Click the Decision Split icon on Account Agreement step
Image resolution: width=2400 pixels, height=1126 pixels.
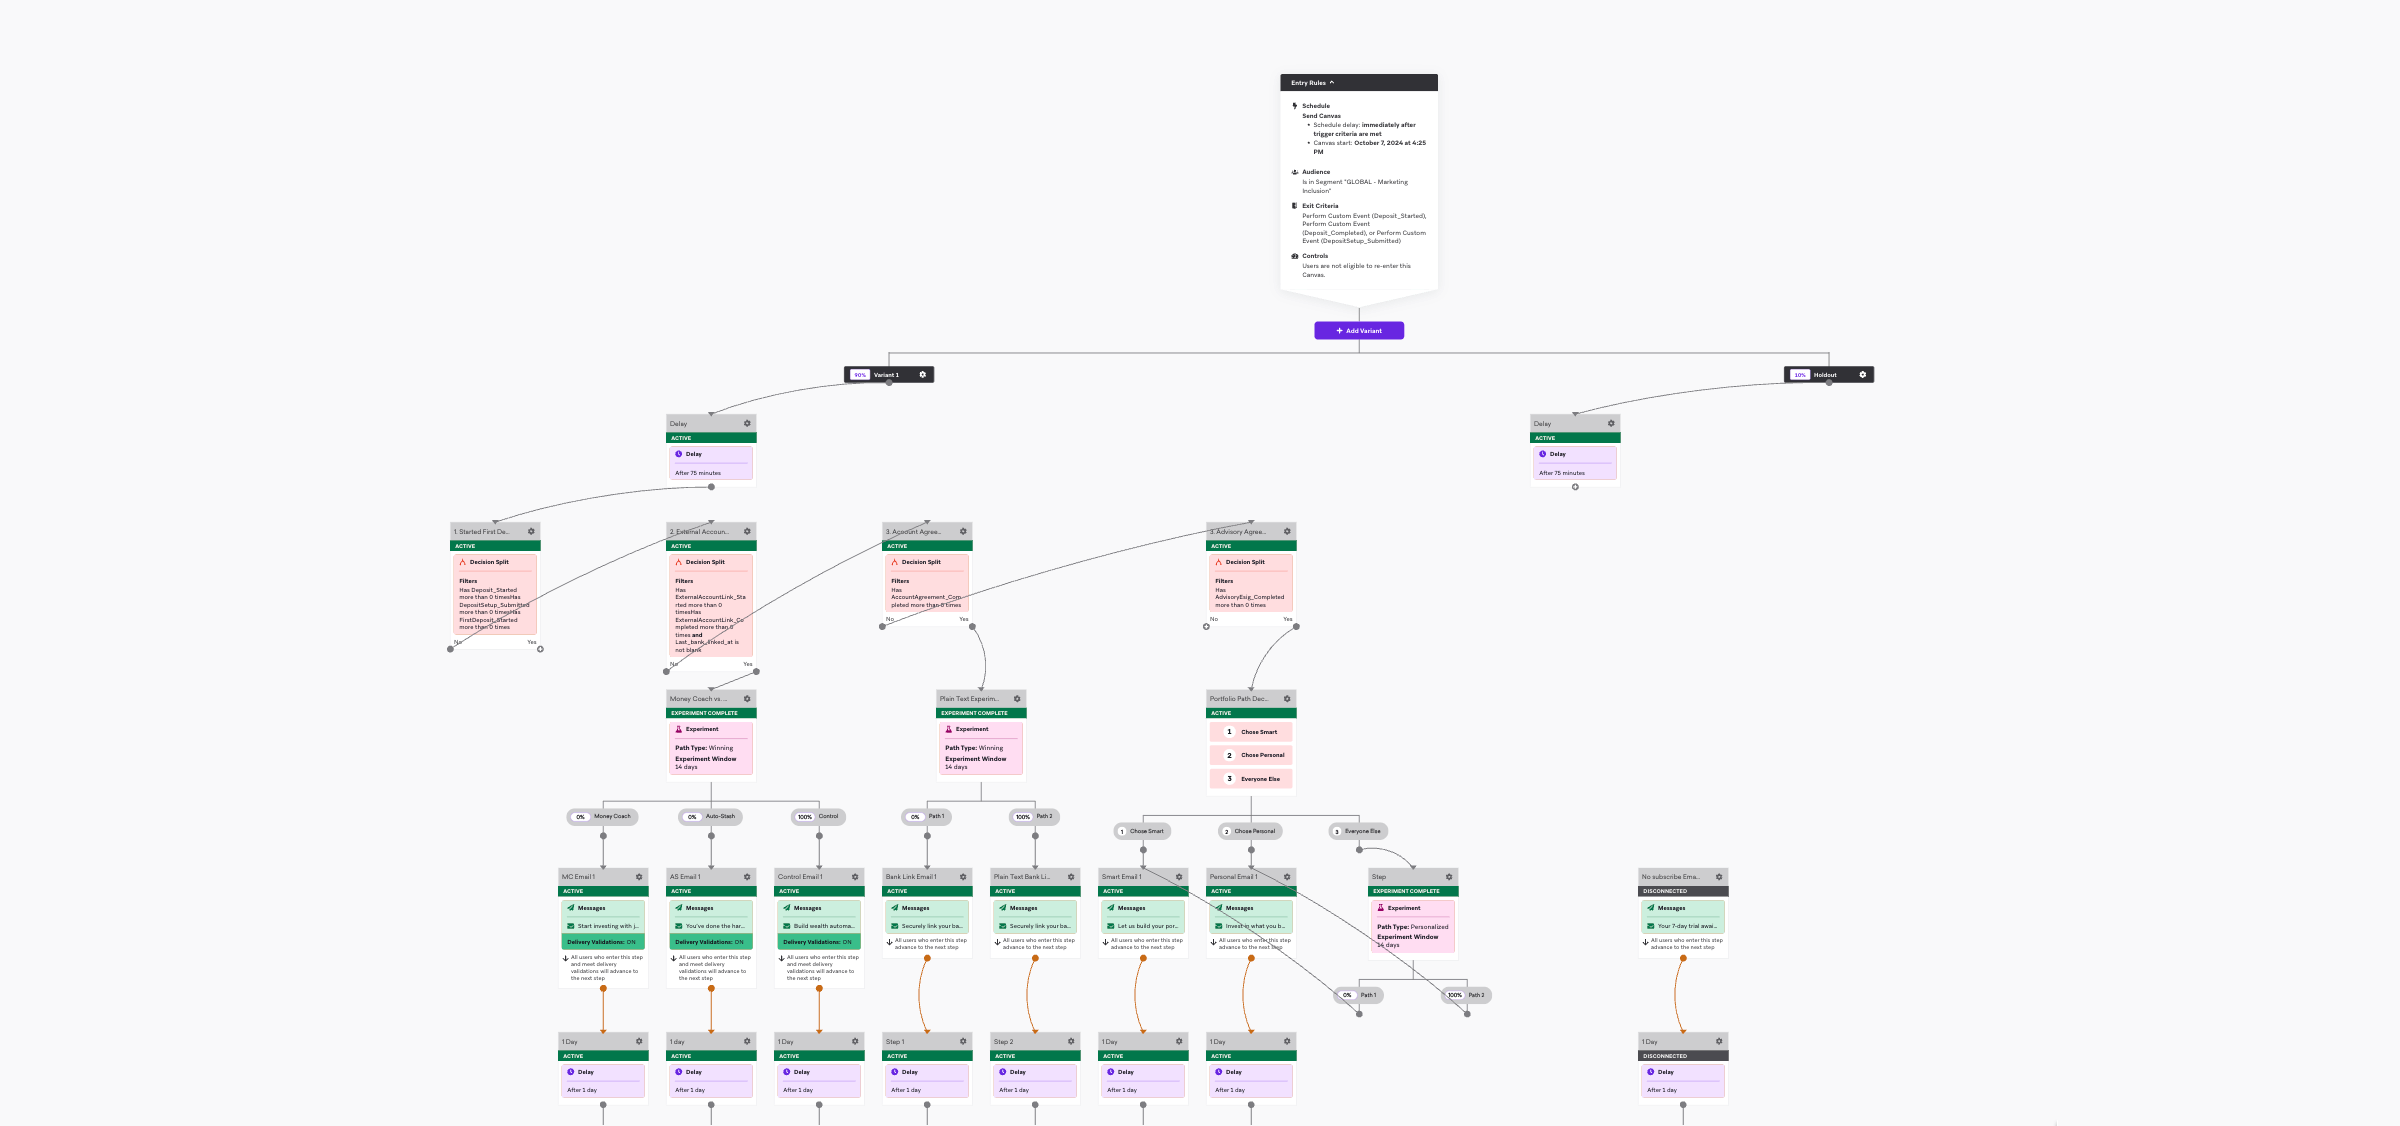tap(896, 562)
